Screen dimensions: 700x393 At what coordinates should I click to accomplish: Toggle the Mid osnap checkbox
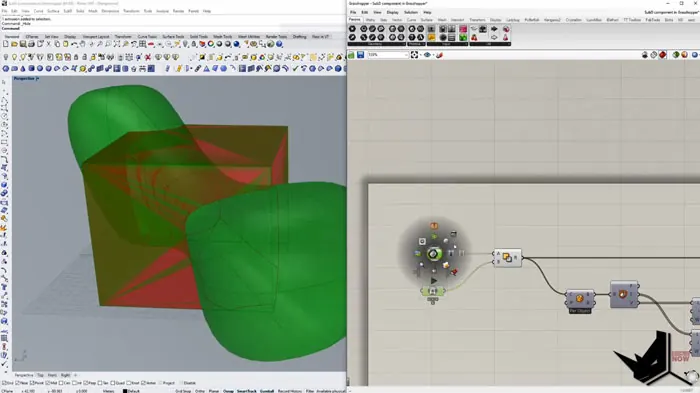[x=48, y=383]
